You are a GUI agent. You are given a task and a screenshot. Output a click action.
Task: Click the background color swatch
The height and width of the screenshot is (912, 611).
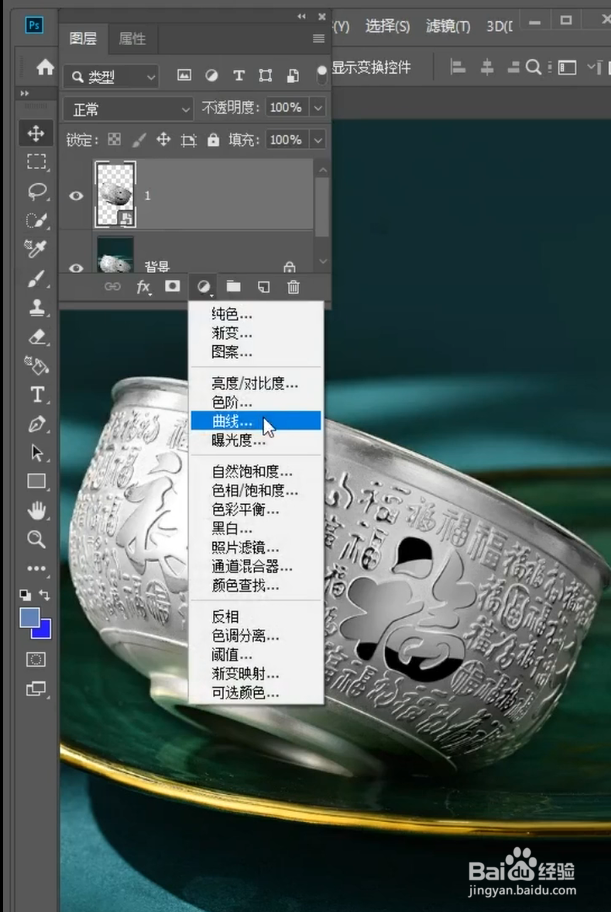[45, 631]
